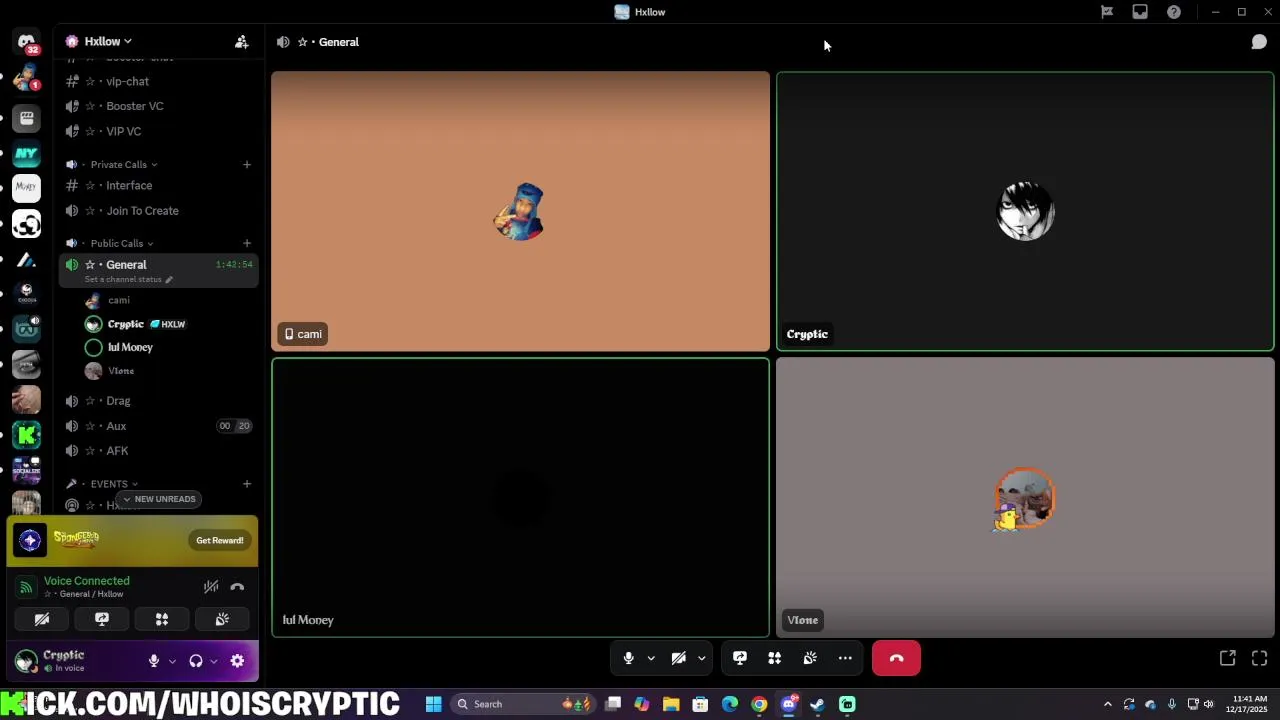This screenshot has height=720, width=1280.
Task: Toggle camera in call control bar
Action: pyautogui.click(x=679, y=658)
